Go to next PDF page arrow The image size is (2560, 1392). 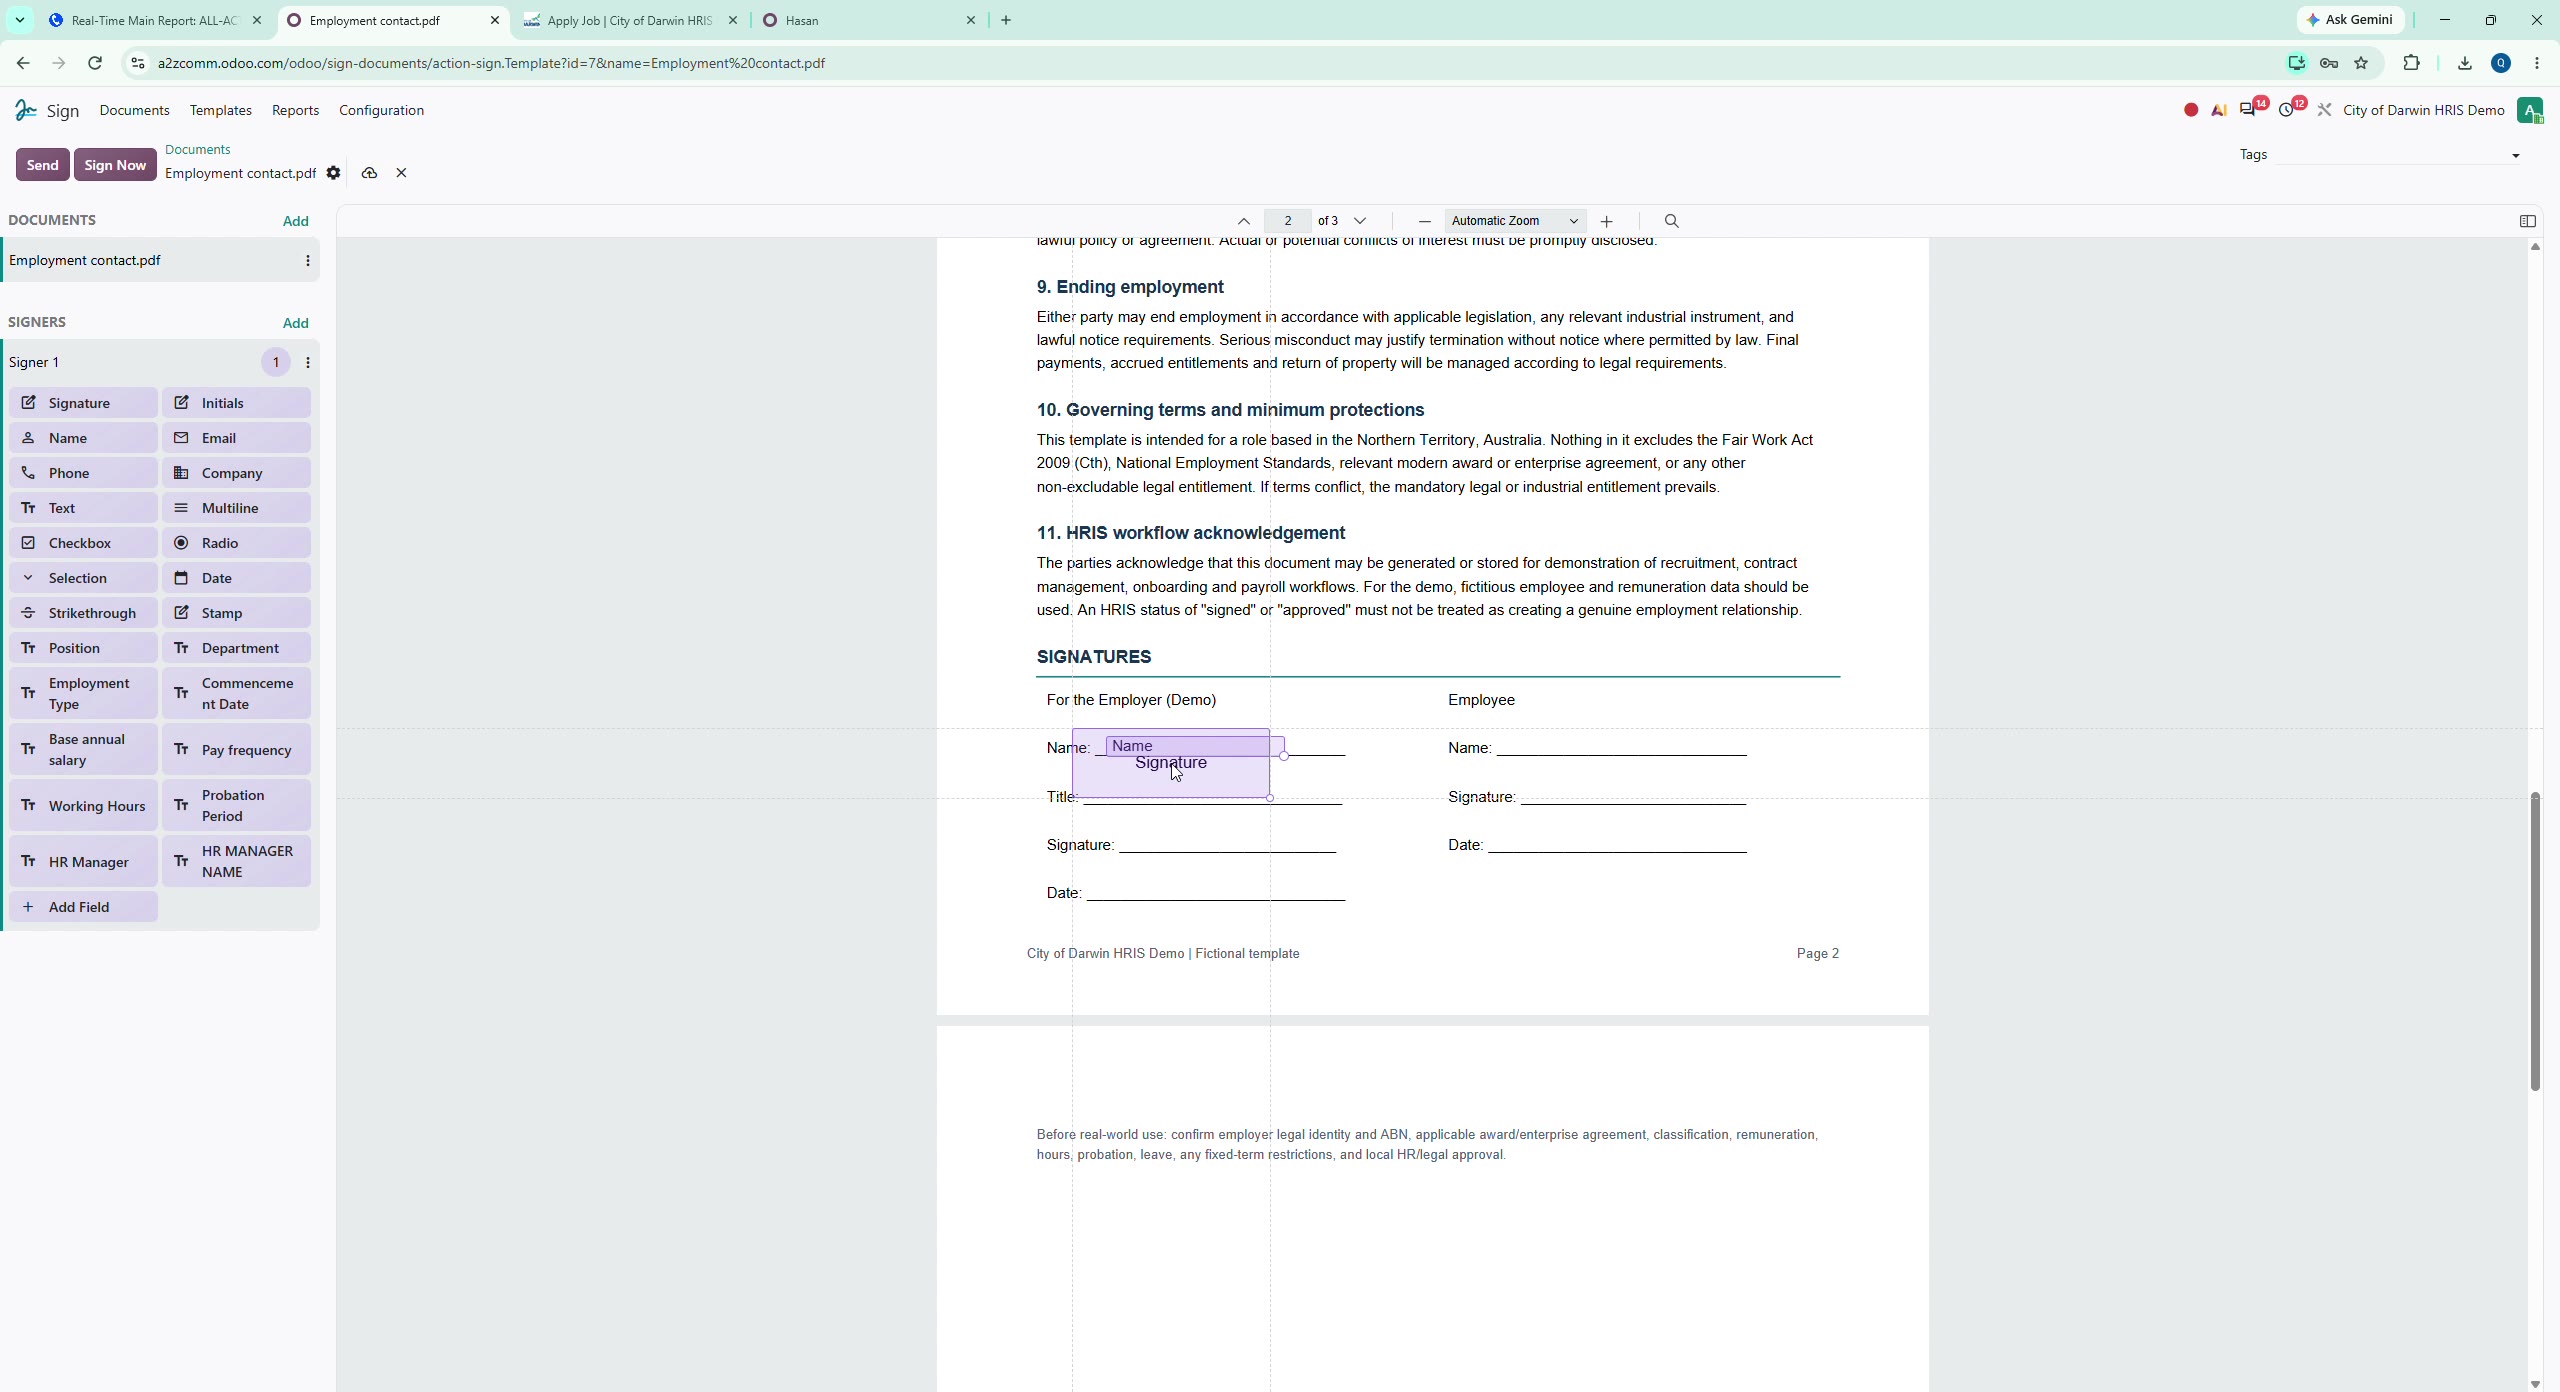[1360, 221]
